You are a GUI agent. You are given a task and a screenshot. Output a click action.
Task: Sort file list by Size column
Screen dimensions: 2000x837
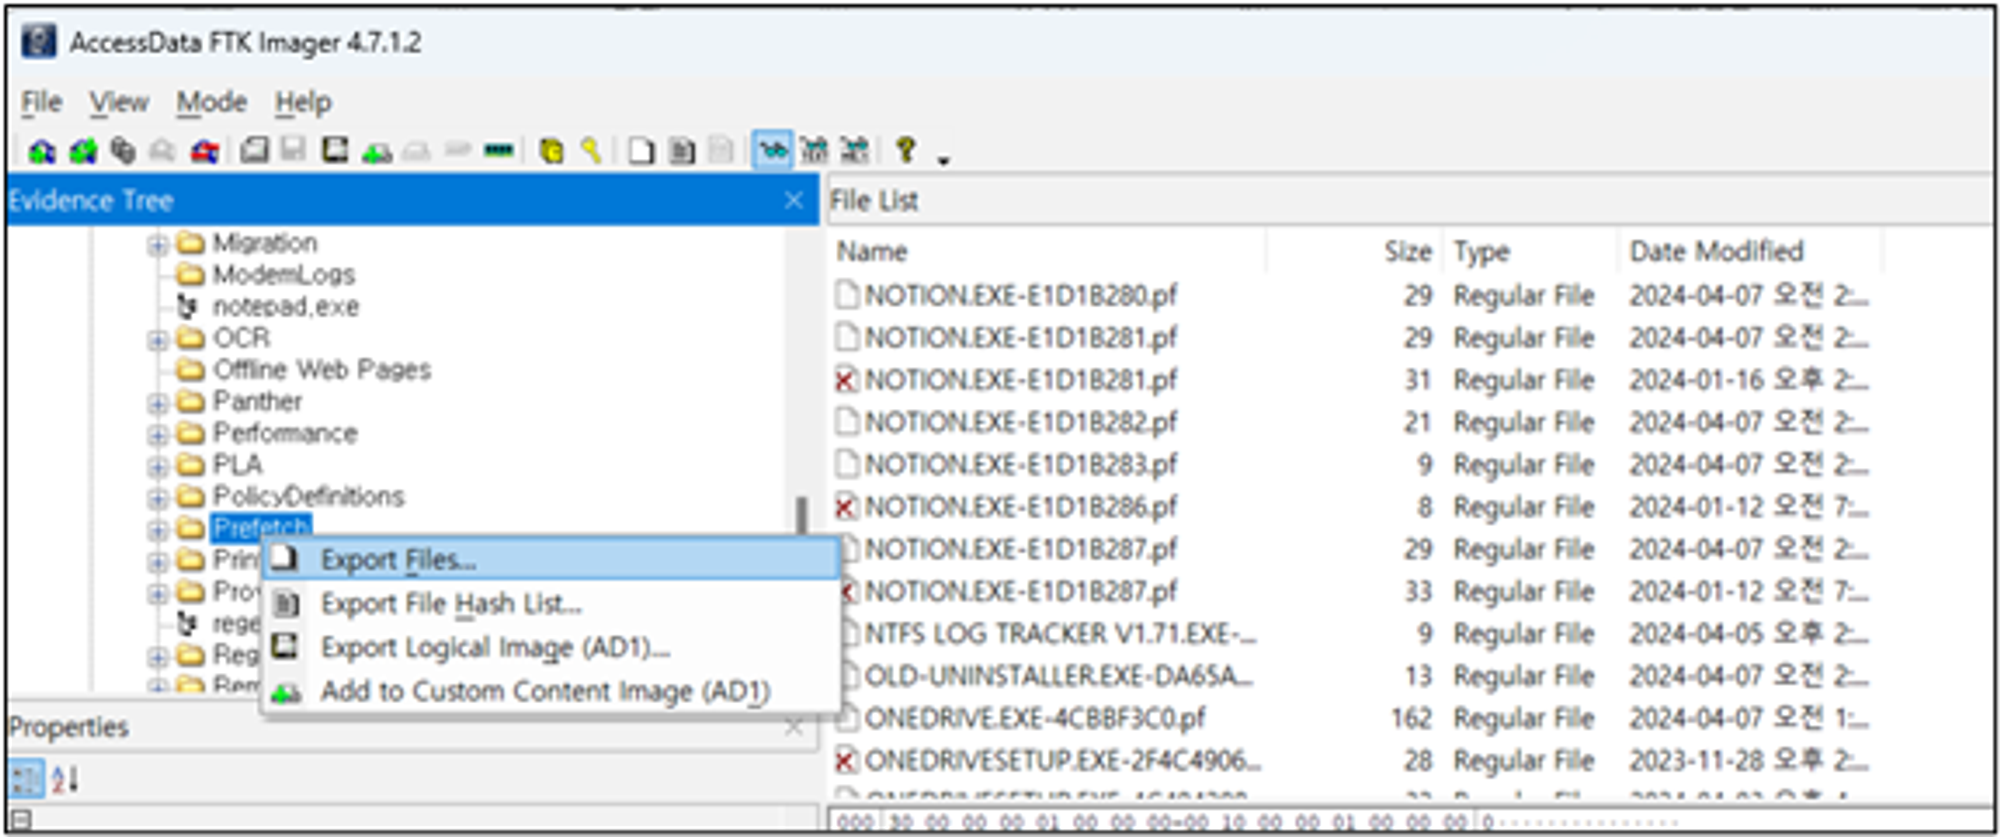pyautogui.click(x=1354, y=251)
